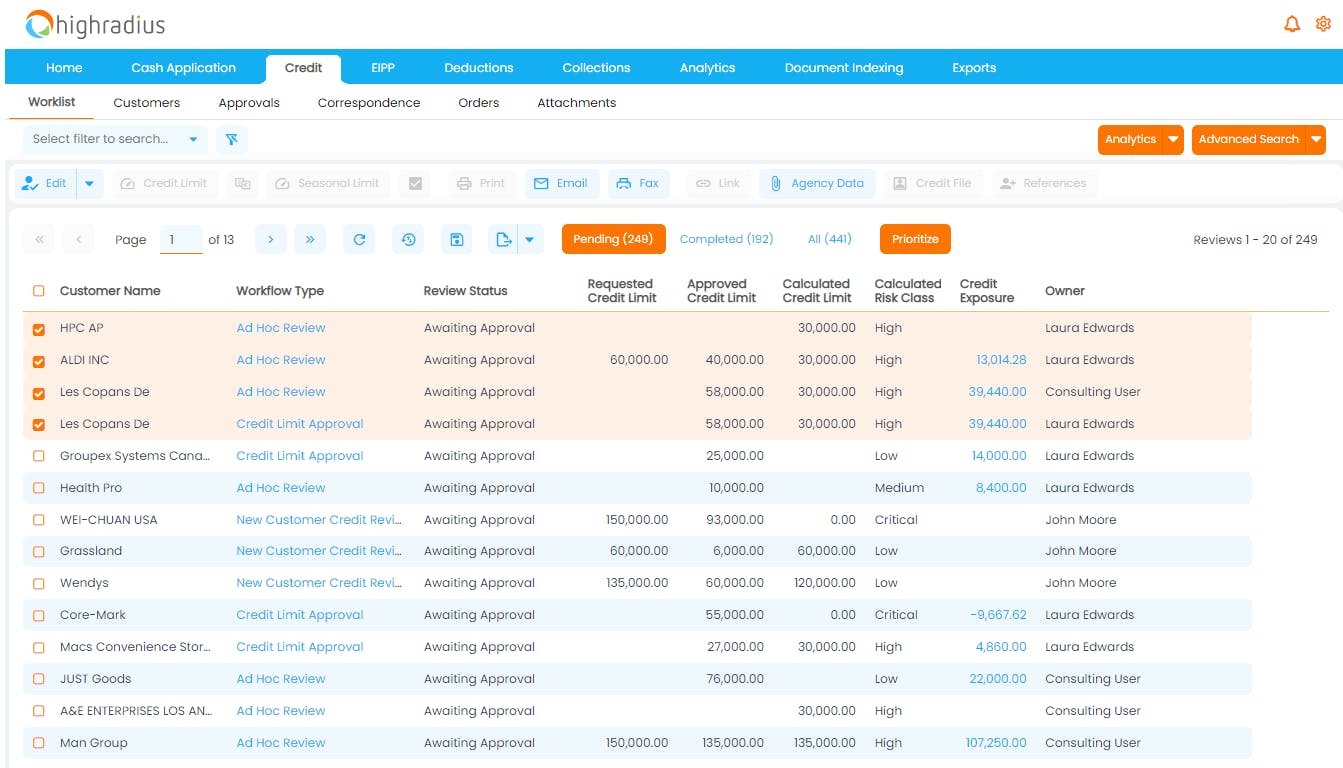The height and width of the screenshot is (768, 1343).
Task: Click the References toolbar button
Action: pyautogui.click(x=1043, y=183)
